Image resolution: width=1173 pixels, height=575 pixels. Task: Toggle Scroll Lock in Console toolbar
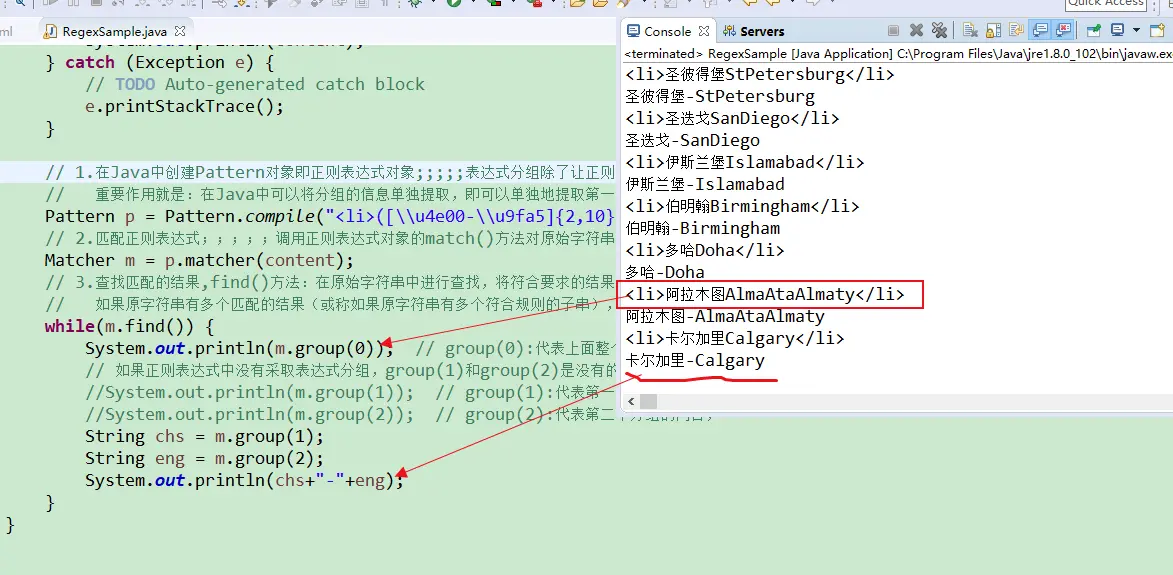pos(993,31)
